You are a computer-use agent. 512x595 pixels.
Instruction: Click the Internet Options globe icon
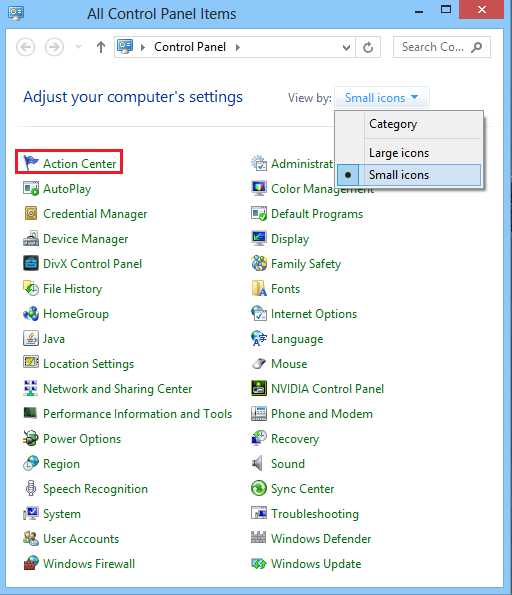(x=259, y=313)
